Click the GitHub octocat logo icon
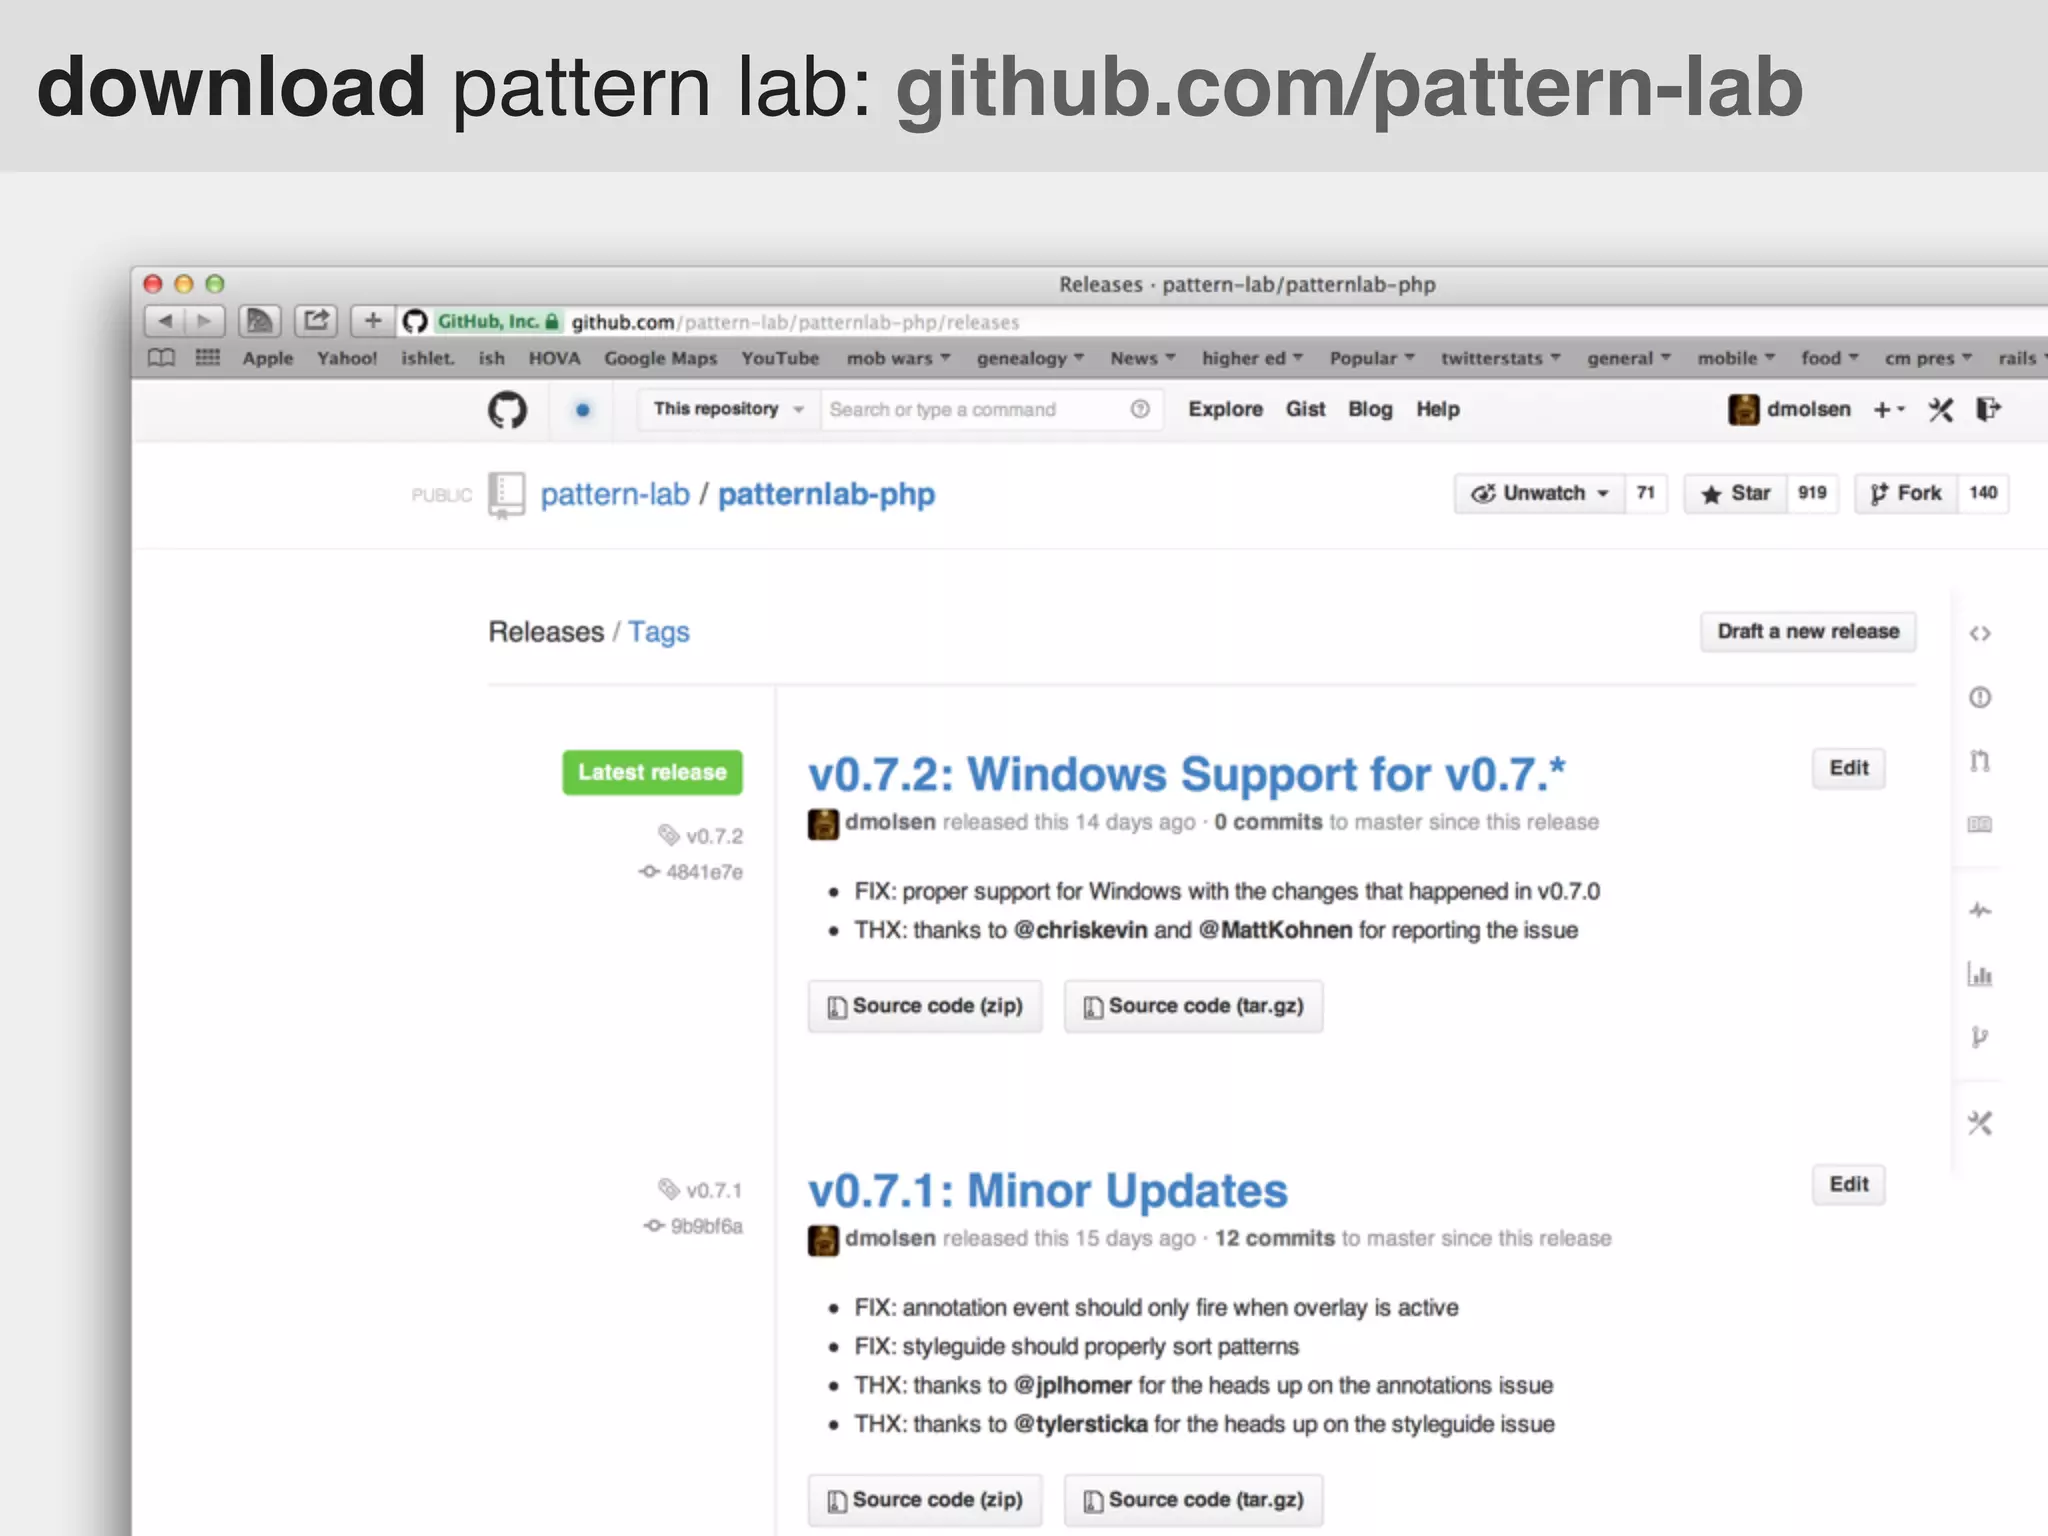The width and height of the screenshot is (2048, 1536). 507,410
